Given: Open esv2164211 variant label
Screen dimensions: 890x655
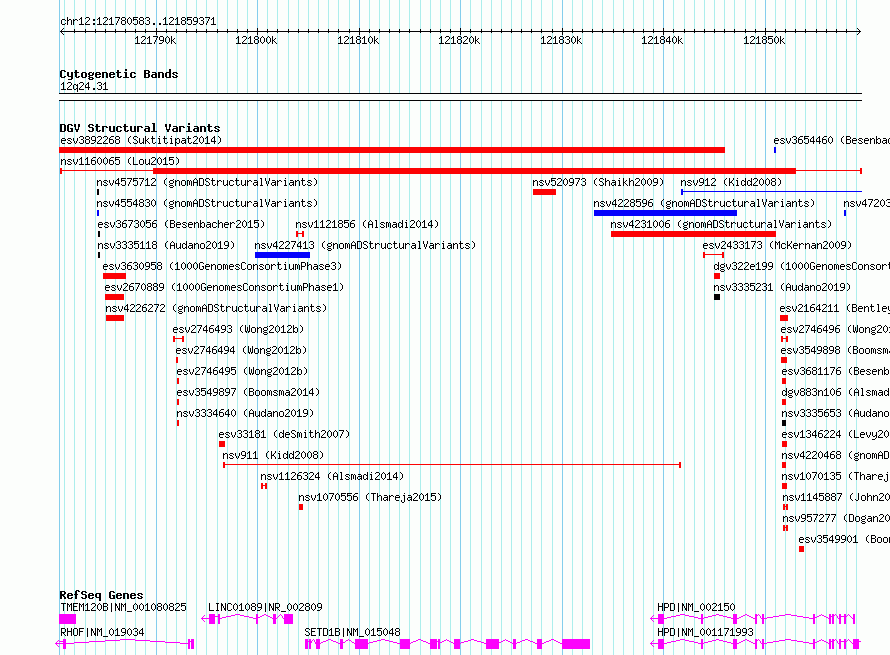Looking at the screenshot, I should (x=834, y=308).
